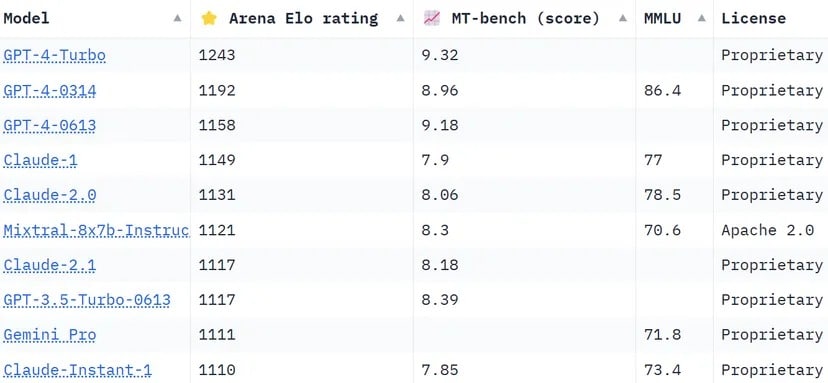Open the GPT-4-0613 model link

[x=50, y=126]
